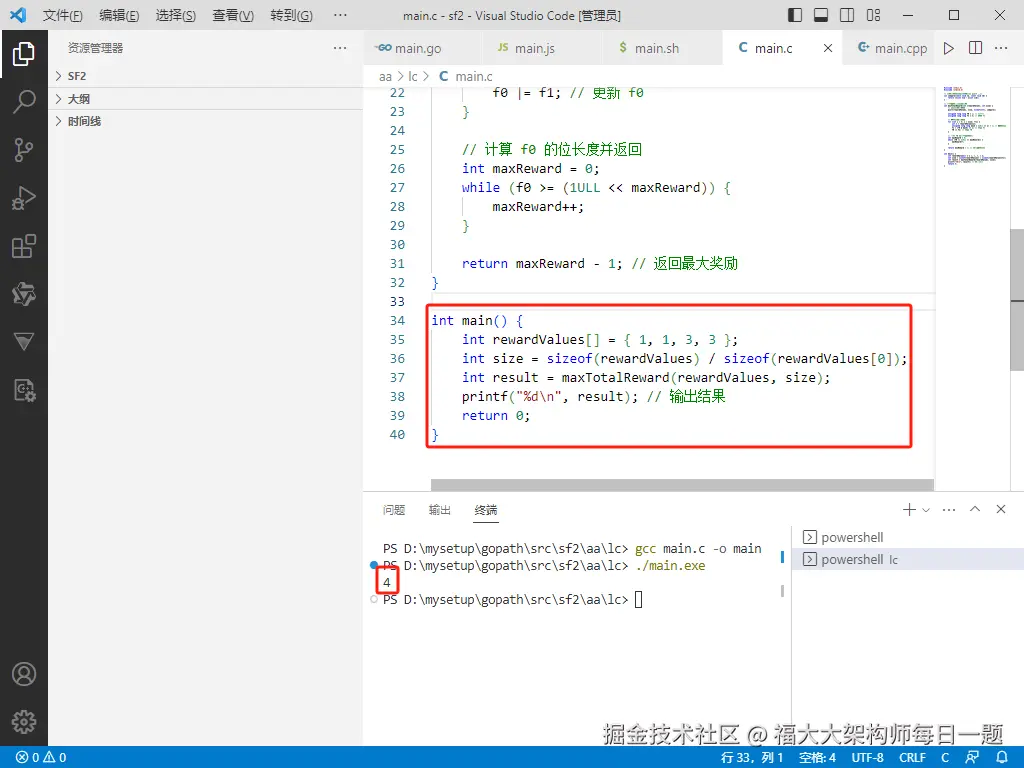Image resolution: width=1024 pixels, height=768 pixels.
Task: Change file encoding UTF-8
Action: pyautogui.click(x=867, y=758)
